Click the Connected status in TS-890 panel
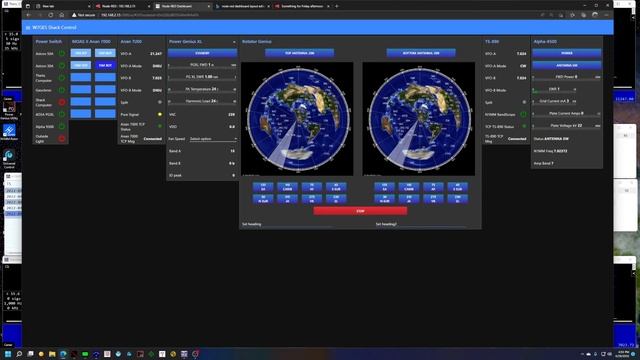Screen dimensions: 640x360 517,139
